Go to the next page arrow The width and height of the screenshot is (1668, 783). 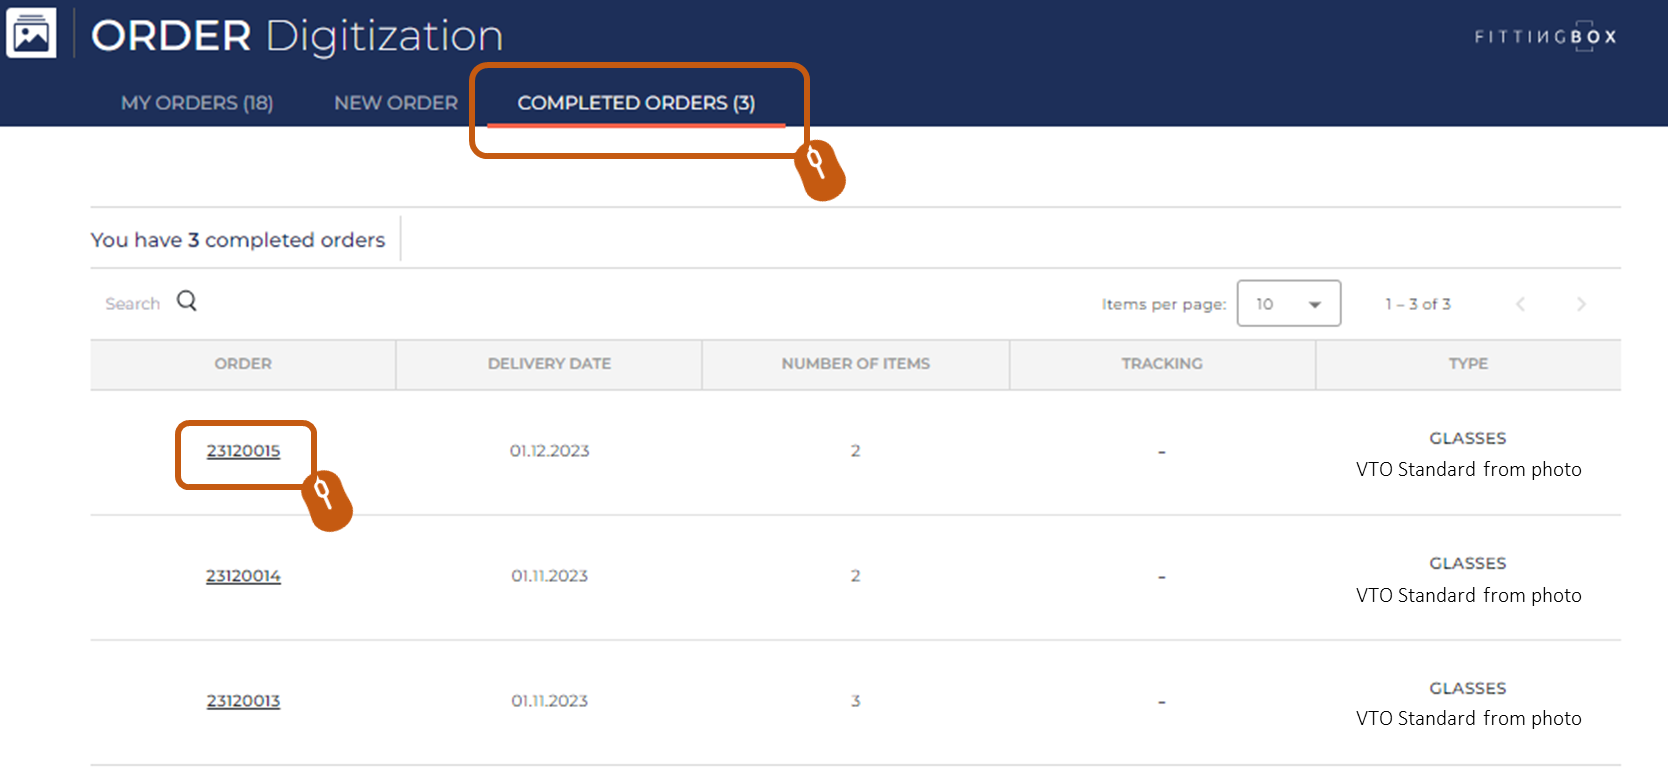pyautogui.click(x=1580, y=304)
